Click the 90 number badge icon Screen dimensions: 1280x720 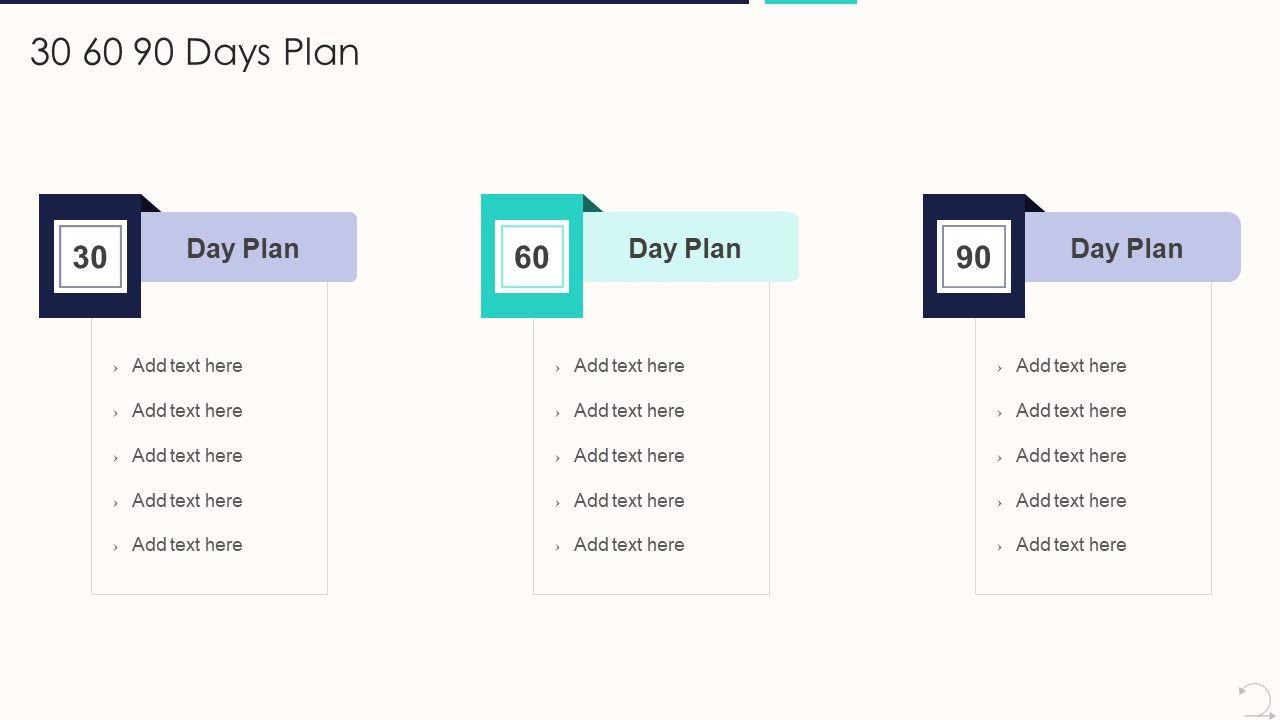pos(974,257)
